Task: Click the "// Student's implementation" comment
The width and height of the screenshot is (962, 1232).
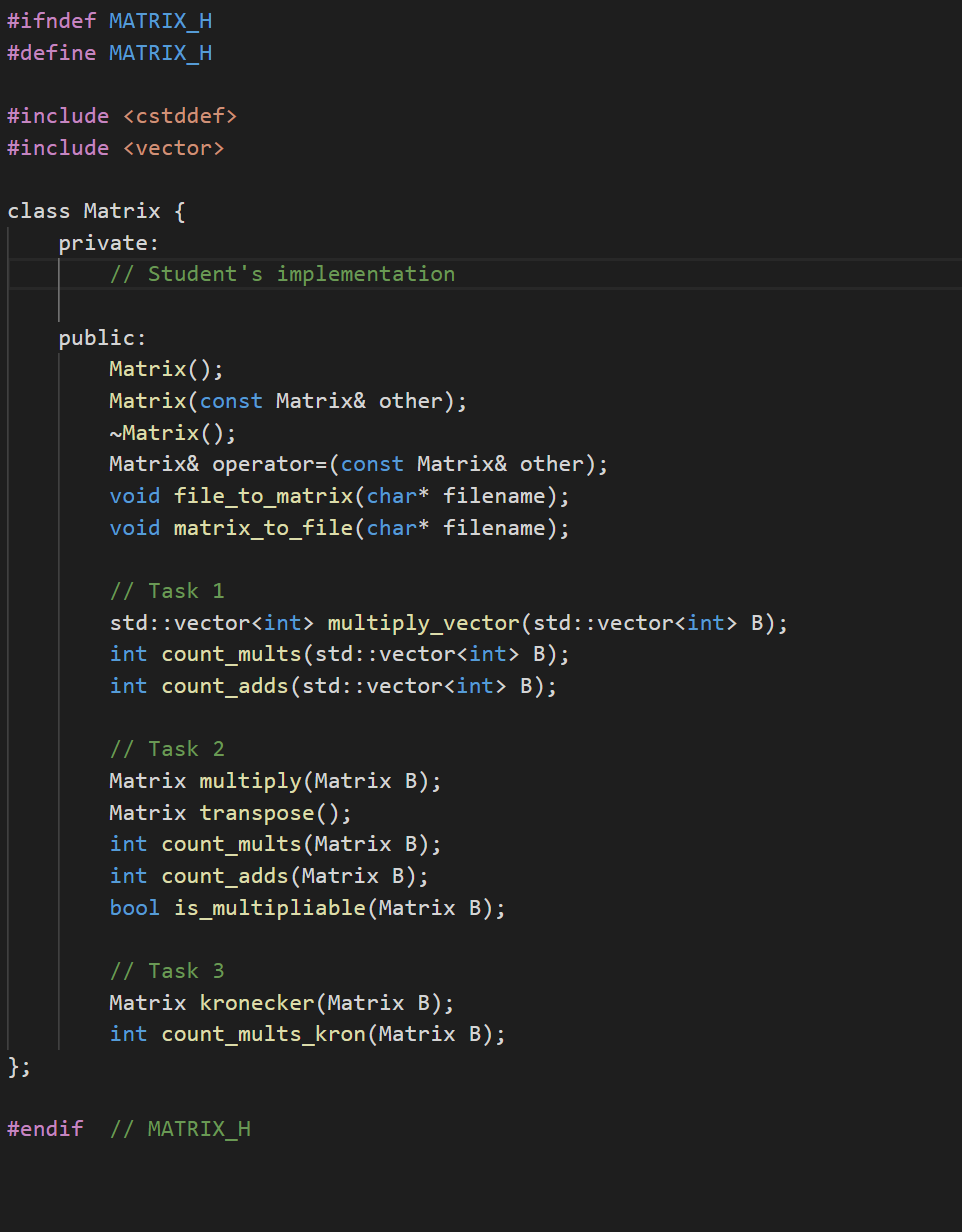Action: (282, 274)
